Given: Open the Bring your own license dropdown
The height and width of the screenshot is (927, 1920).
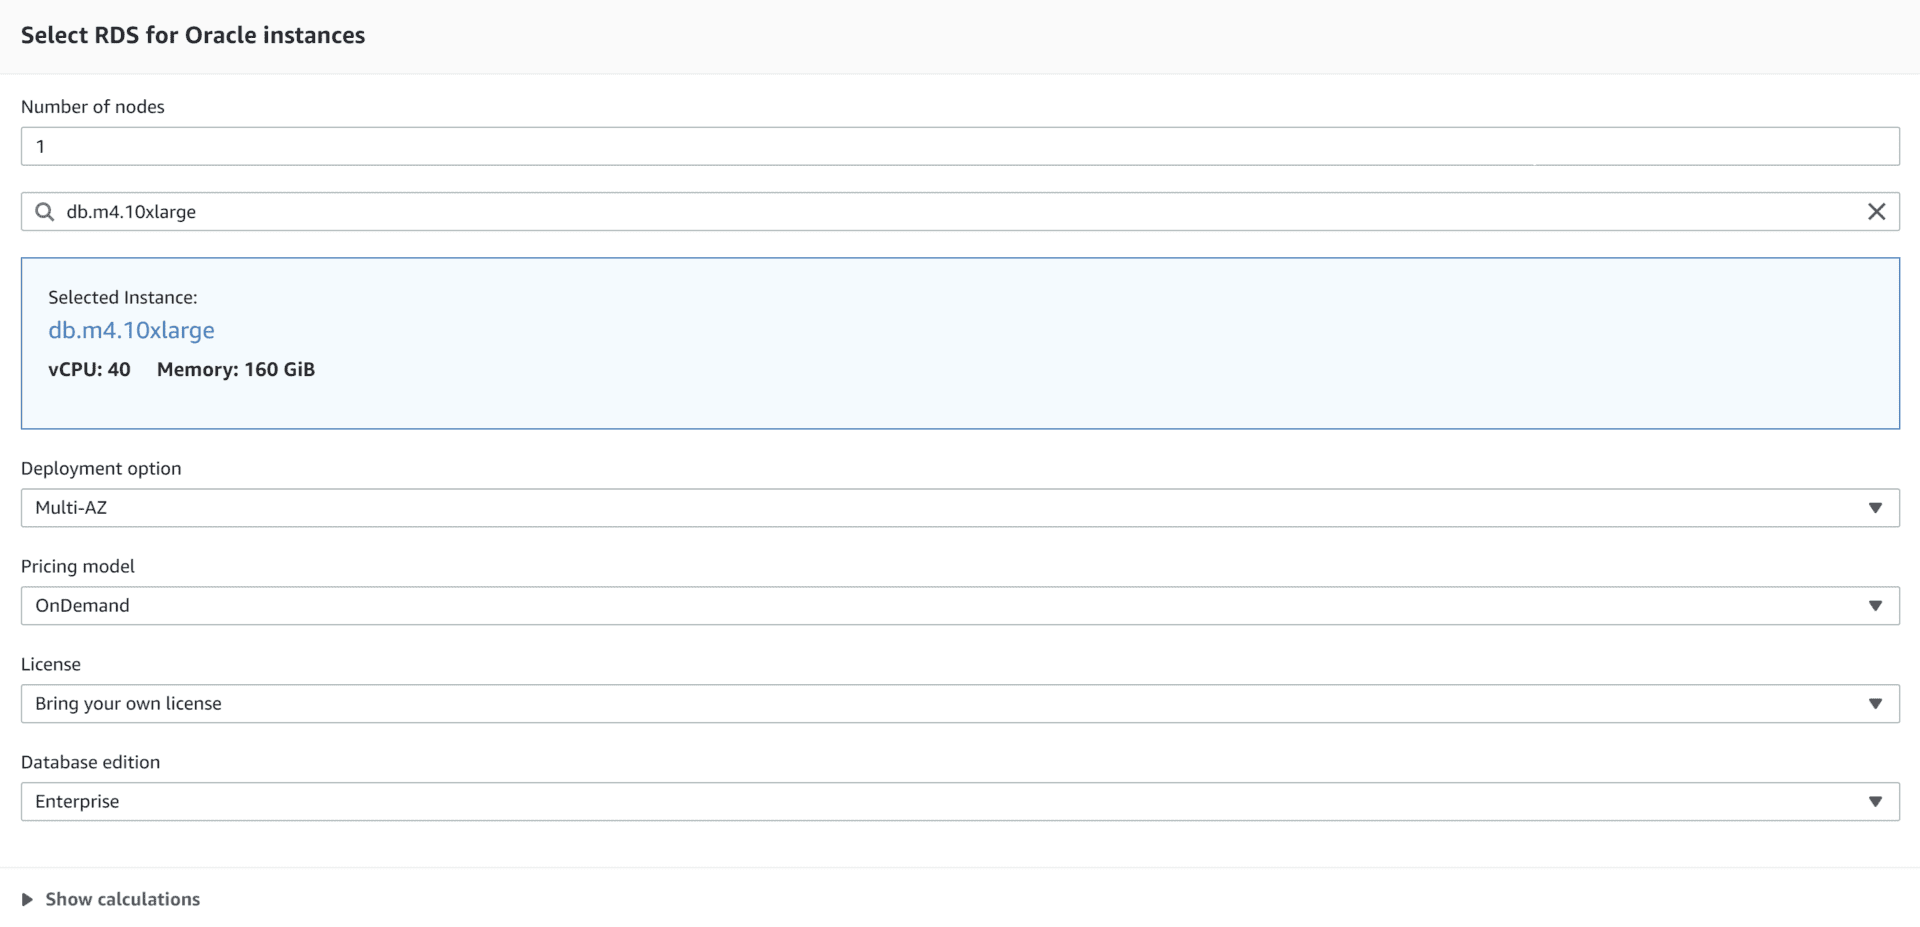Looking at the screenshot, I should tap(960, 703).
